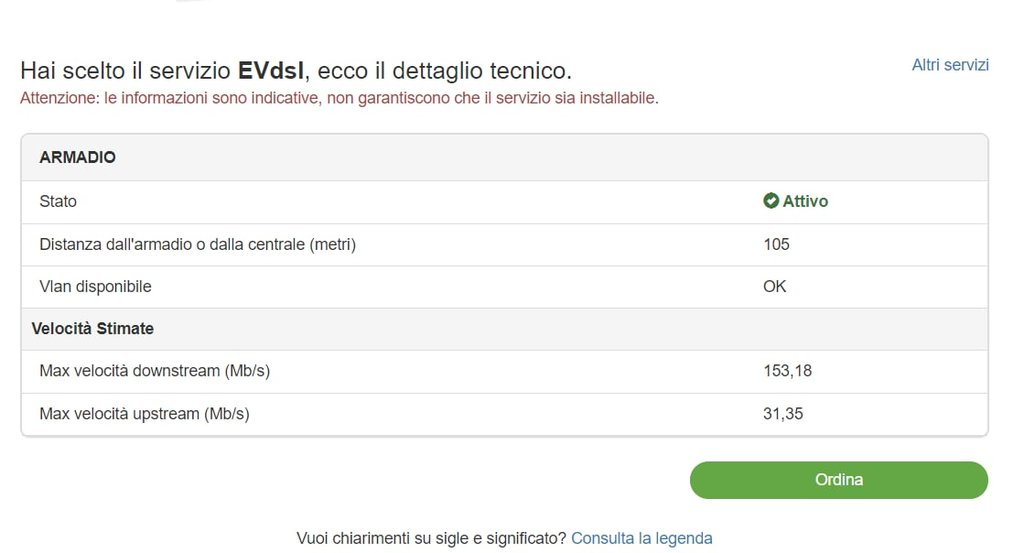Click the 'Vuoi chiarimenti su sigle' question text
This screenshot has height=553, width=1024.
pos(431,538)
